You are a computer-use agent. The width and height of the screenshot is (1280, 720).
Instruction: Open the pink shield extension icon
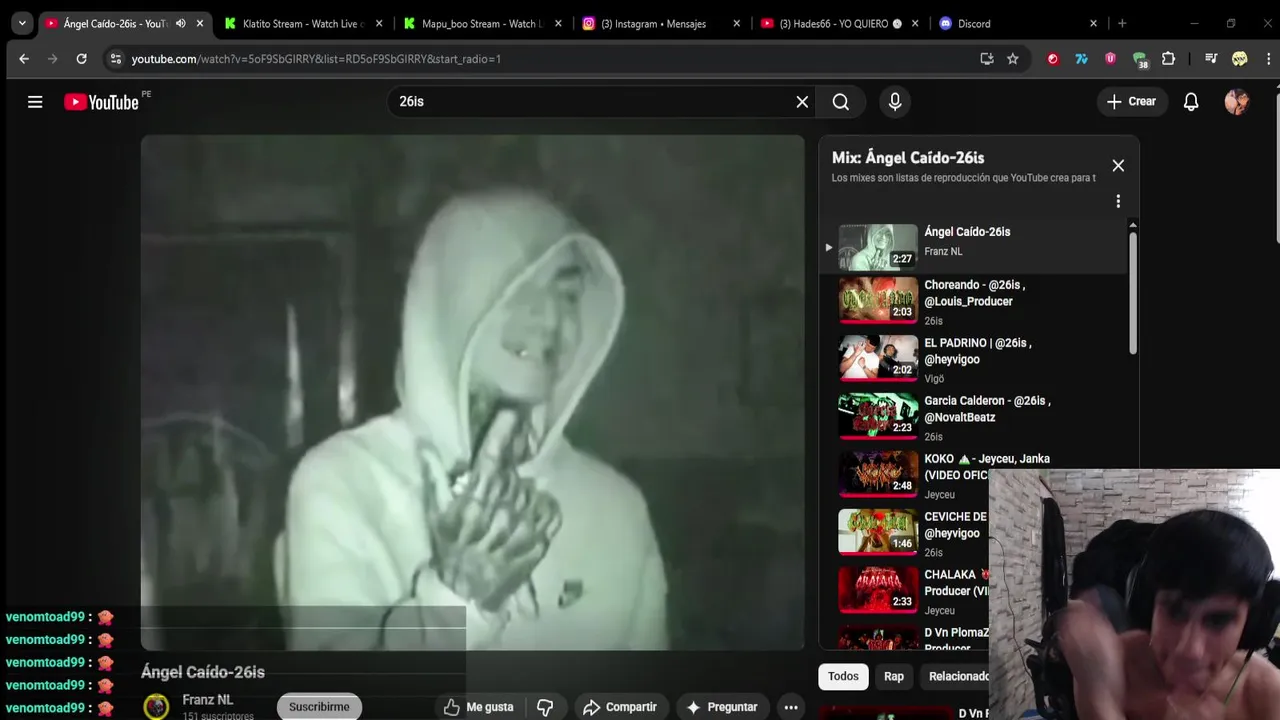point(1110,59)
